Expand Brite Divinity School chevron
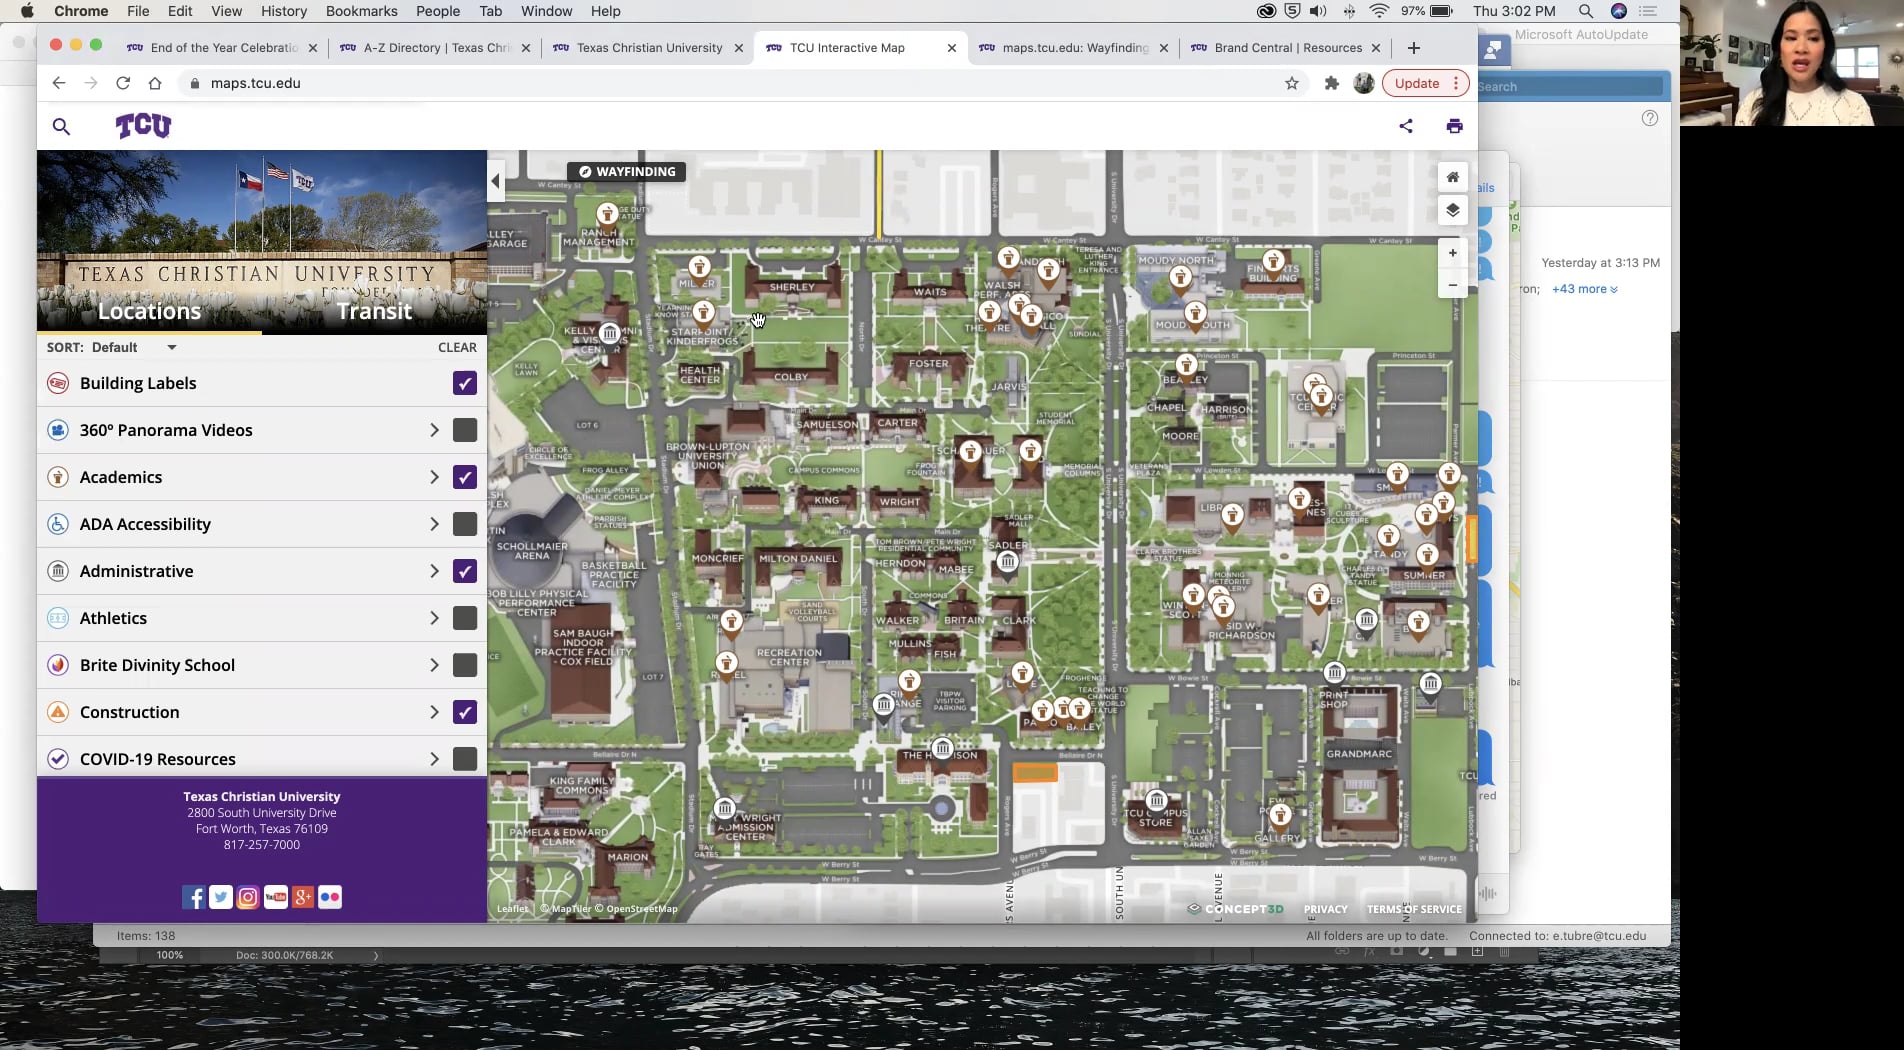Screen dimensions: 1904x1050 tap(434, 665)
